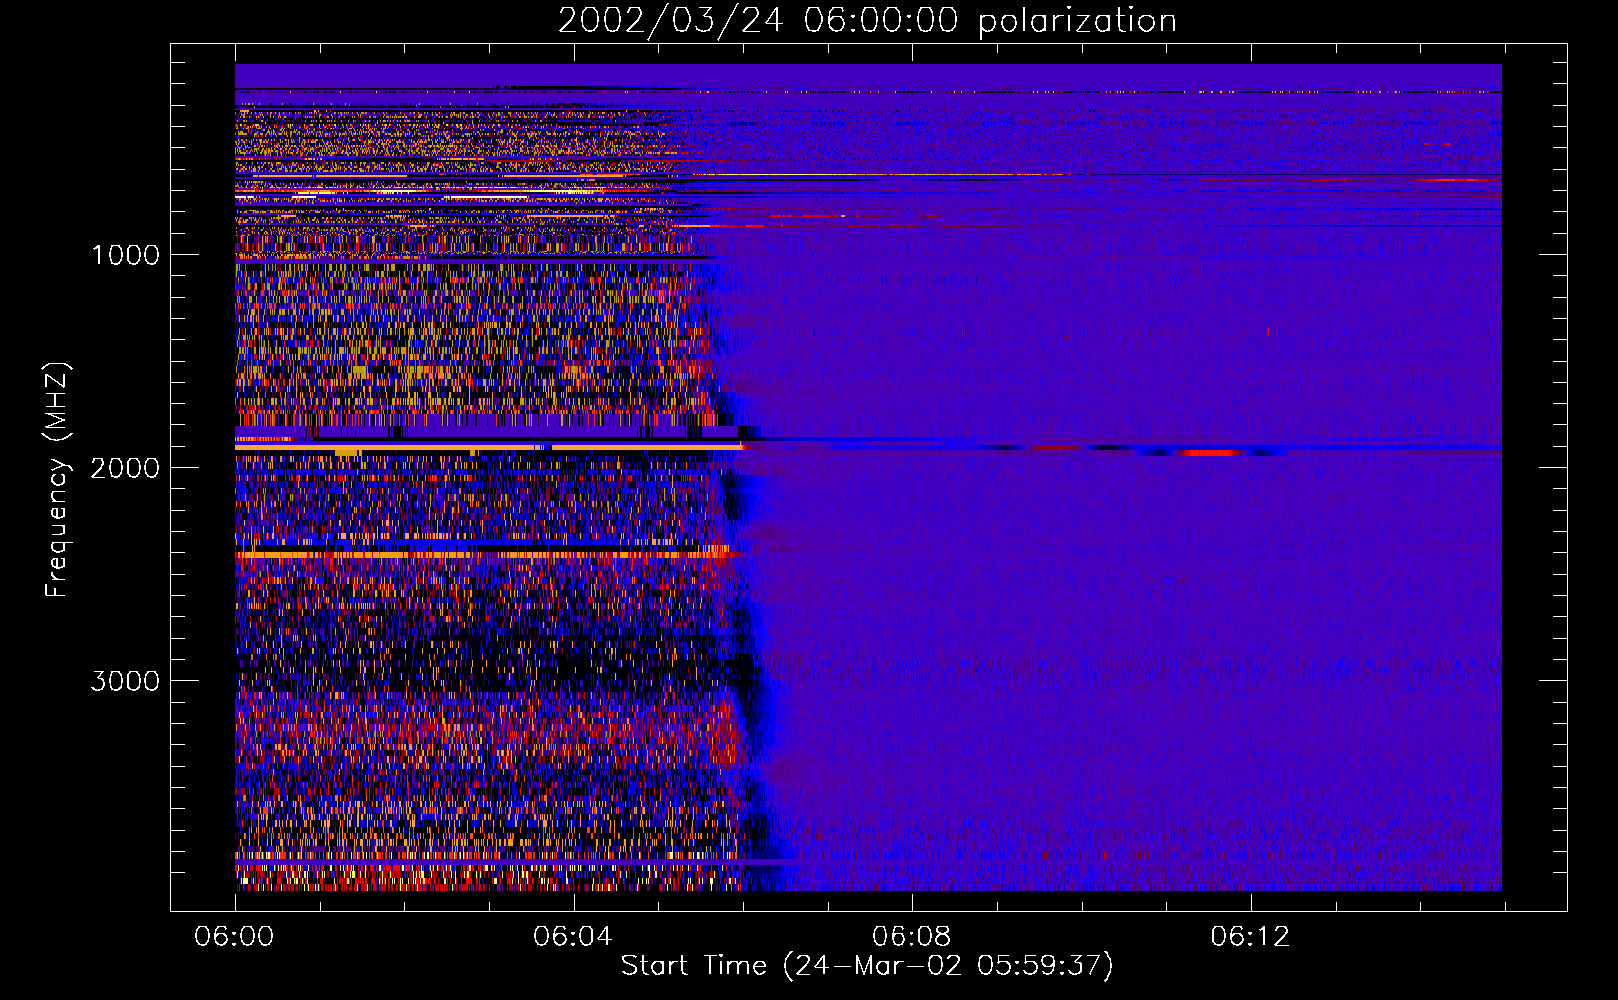Click the 1000 frequency tick label
1618x1000 pixels.
tap(125, 255)
